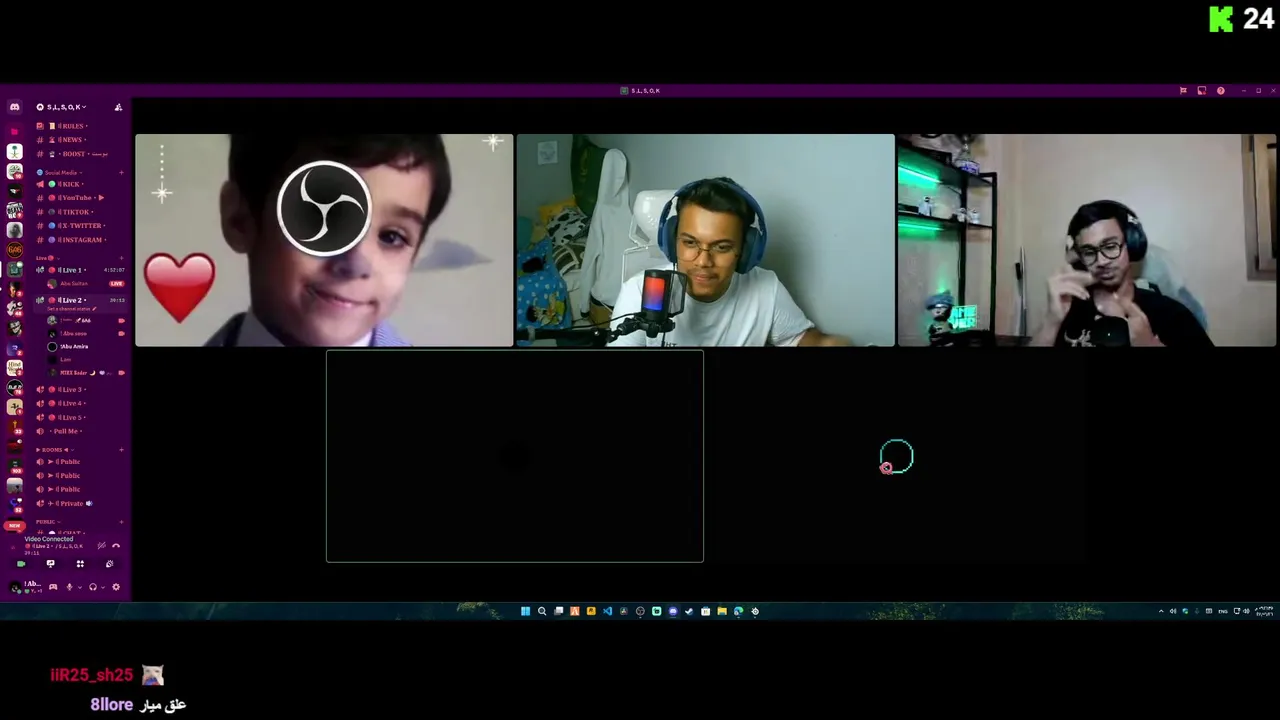Viewport: 1280px width, 720px height.
Task: Open the Discord inbox icon in title bar
Action: point(1201,91)
